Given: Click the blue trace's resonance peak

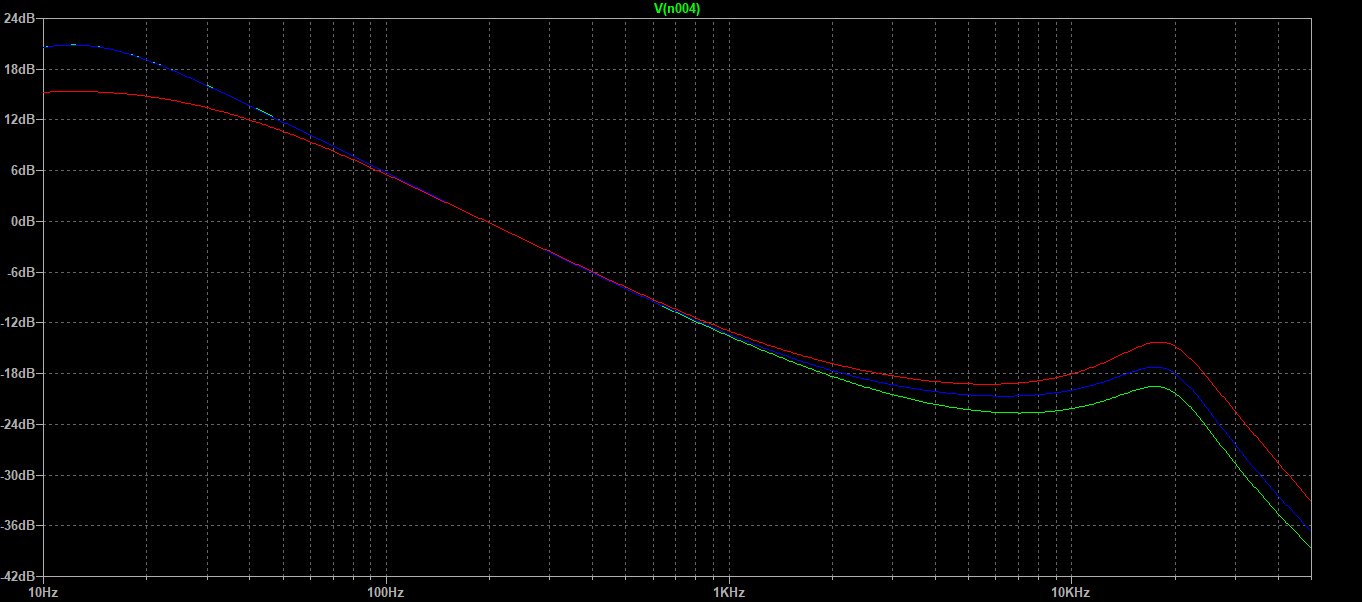Looking at the screenshot, I should tap(1158, 367).
